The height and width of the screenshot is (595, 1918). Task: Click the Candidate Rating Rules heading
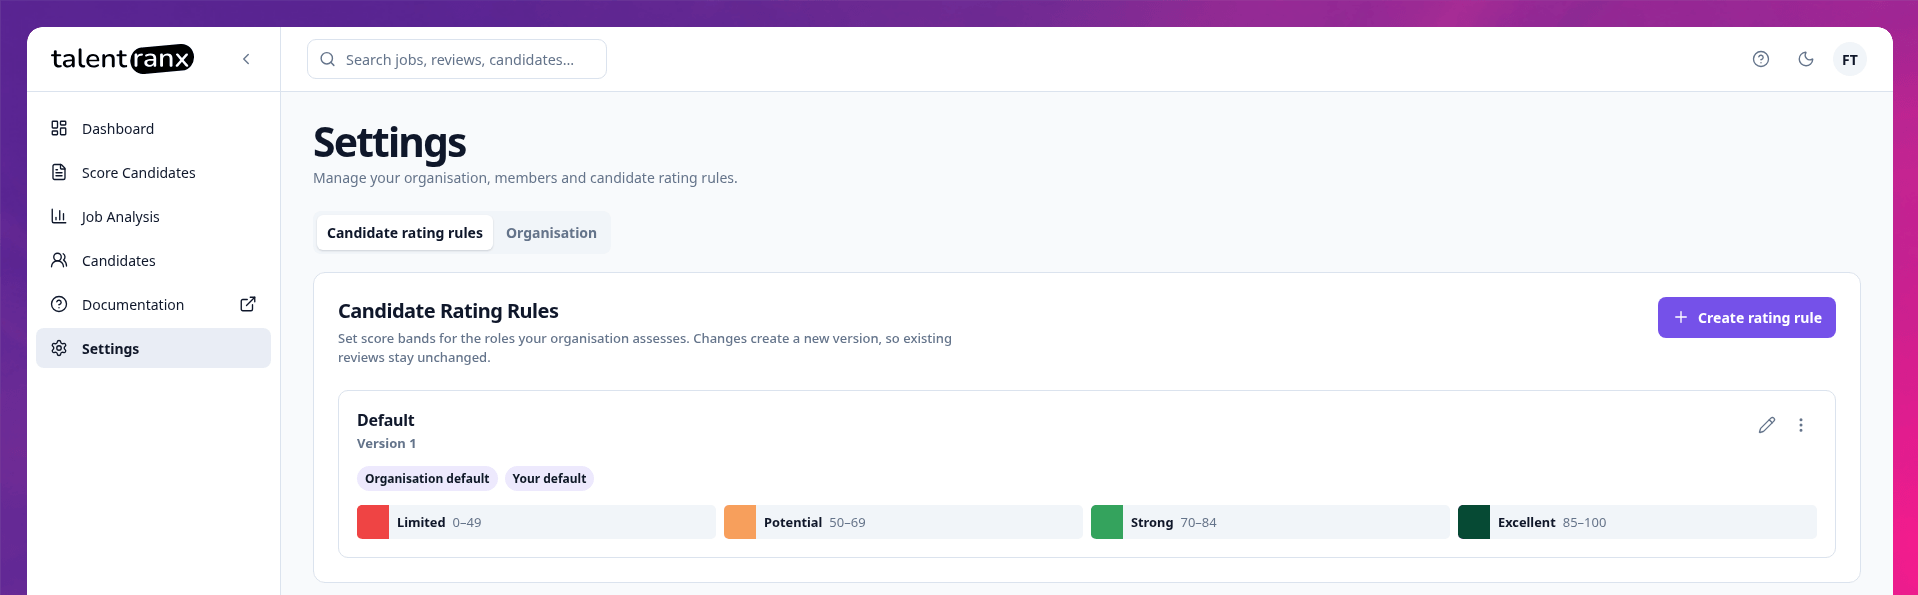coord(448,311)
